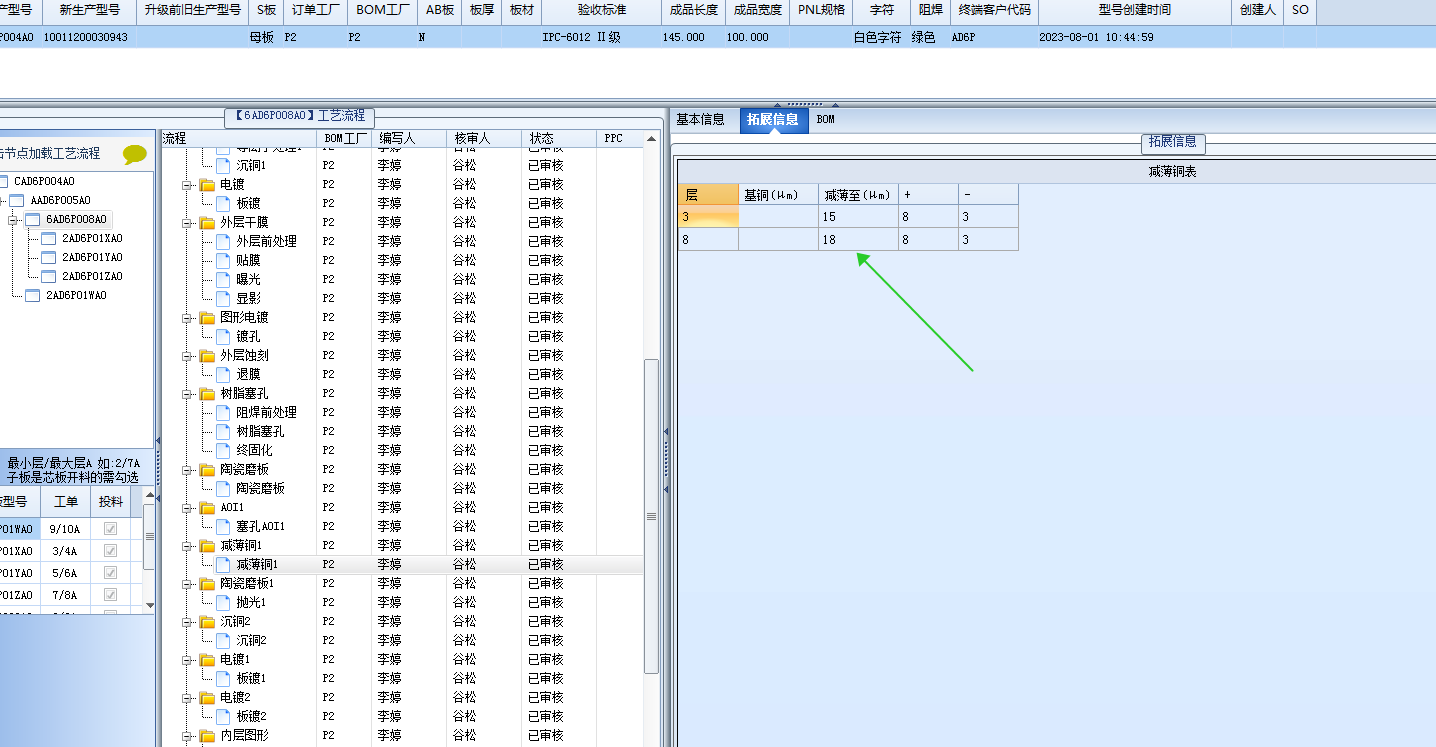
Task: Click the document icon for 显影 step
Action: [223, 298]
